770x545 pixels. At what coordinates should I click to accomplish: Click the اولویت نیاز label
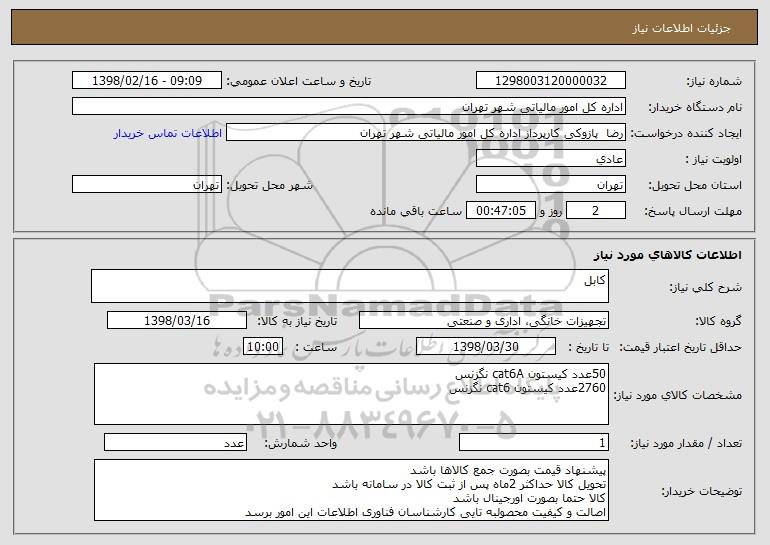point(714,159)
